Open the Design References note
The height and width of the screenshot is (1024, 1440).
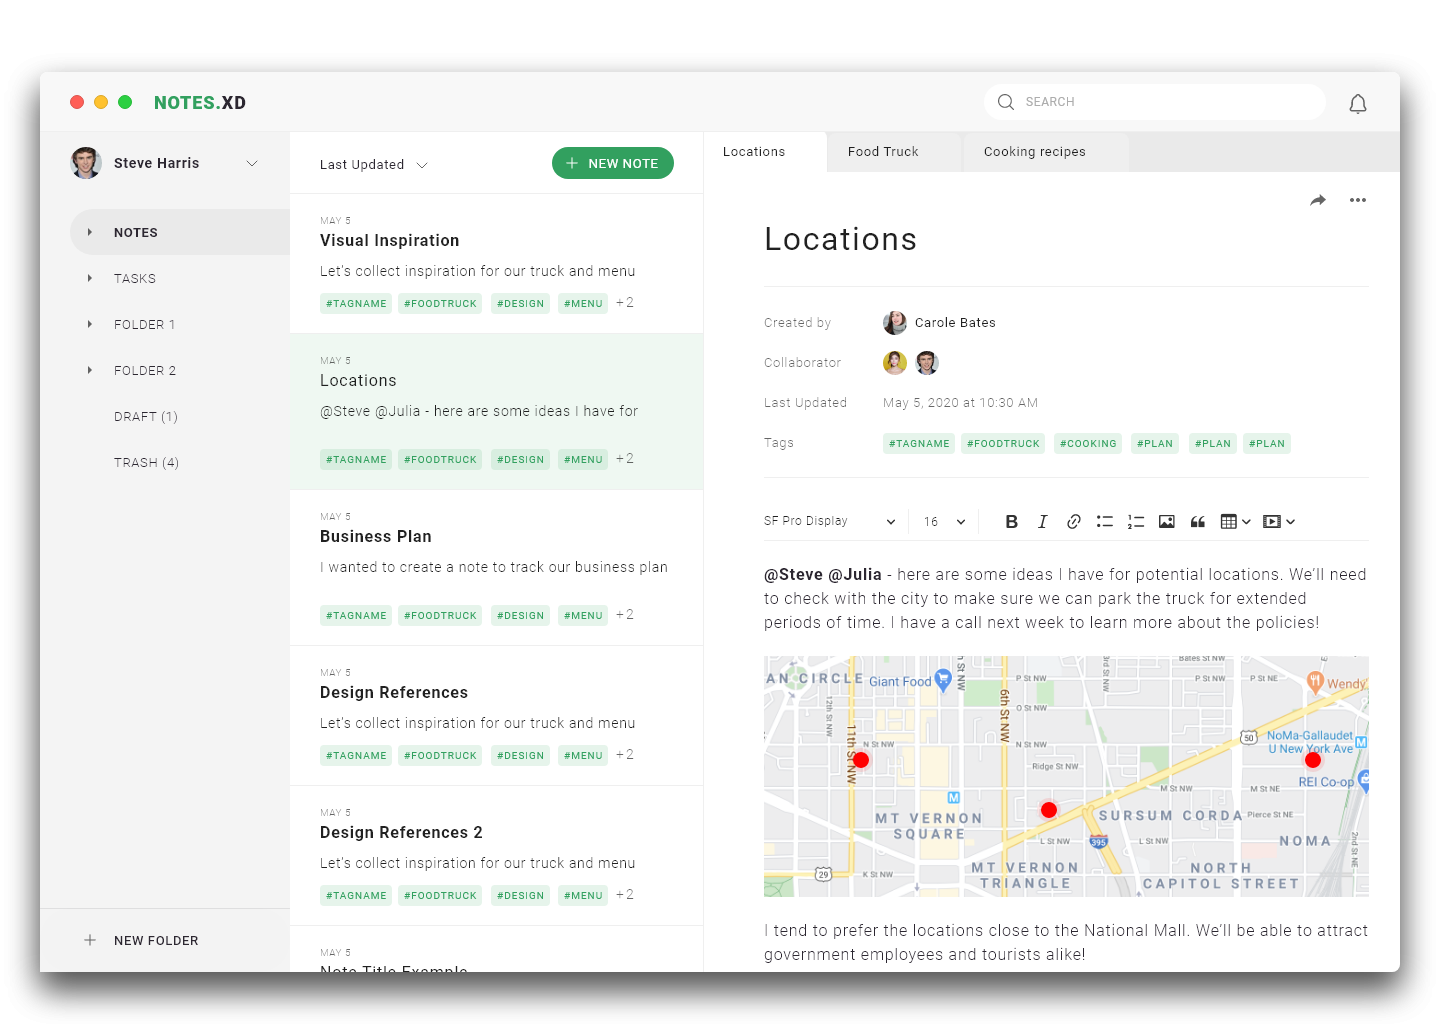tap(496, 715)
